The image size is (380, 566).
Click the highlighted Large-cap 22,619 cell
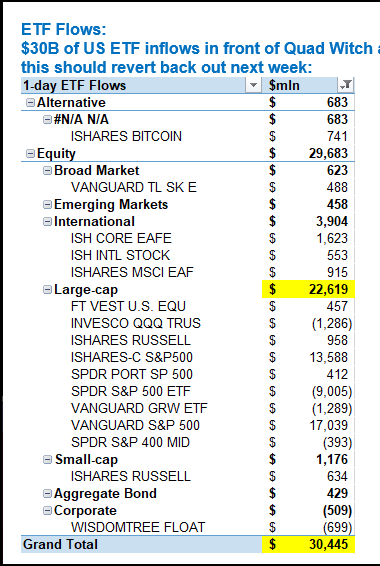click(308, 289)
